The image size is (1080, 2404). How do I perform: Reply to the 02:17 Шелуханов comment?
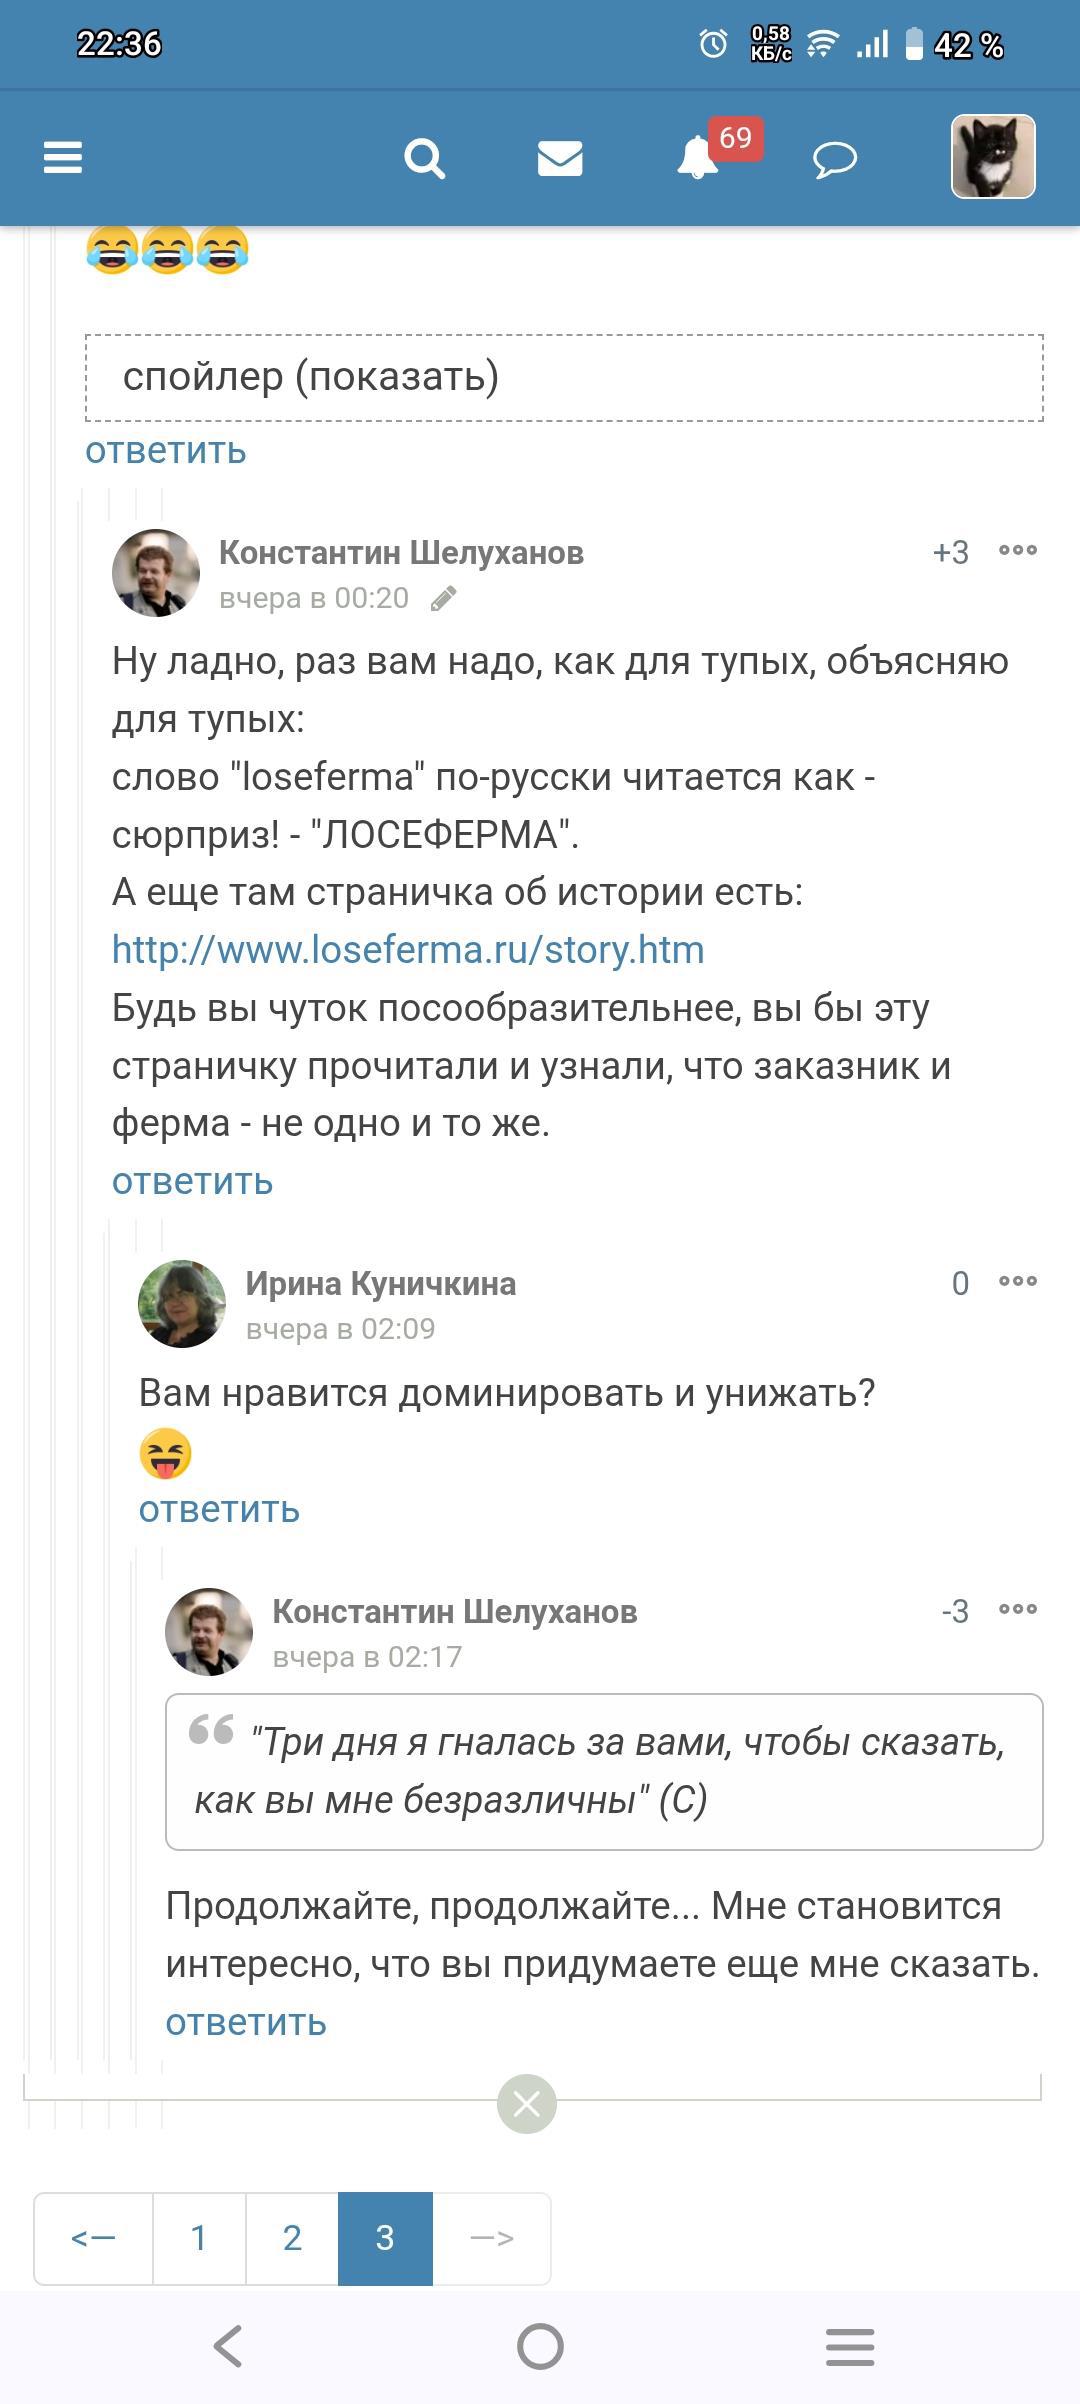[246, 2022]
